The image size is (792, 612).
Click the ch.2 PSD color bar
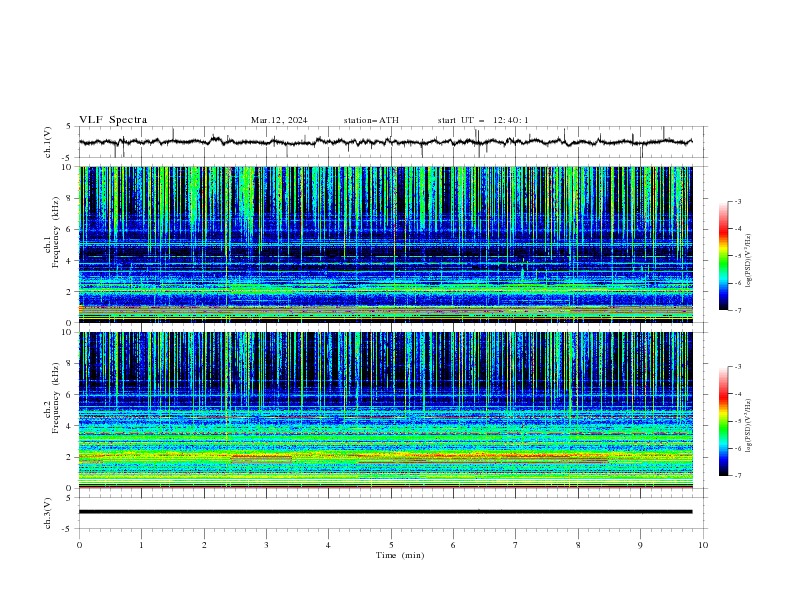tap(723, 421)
